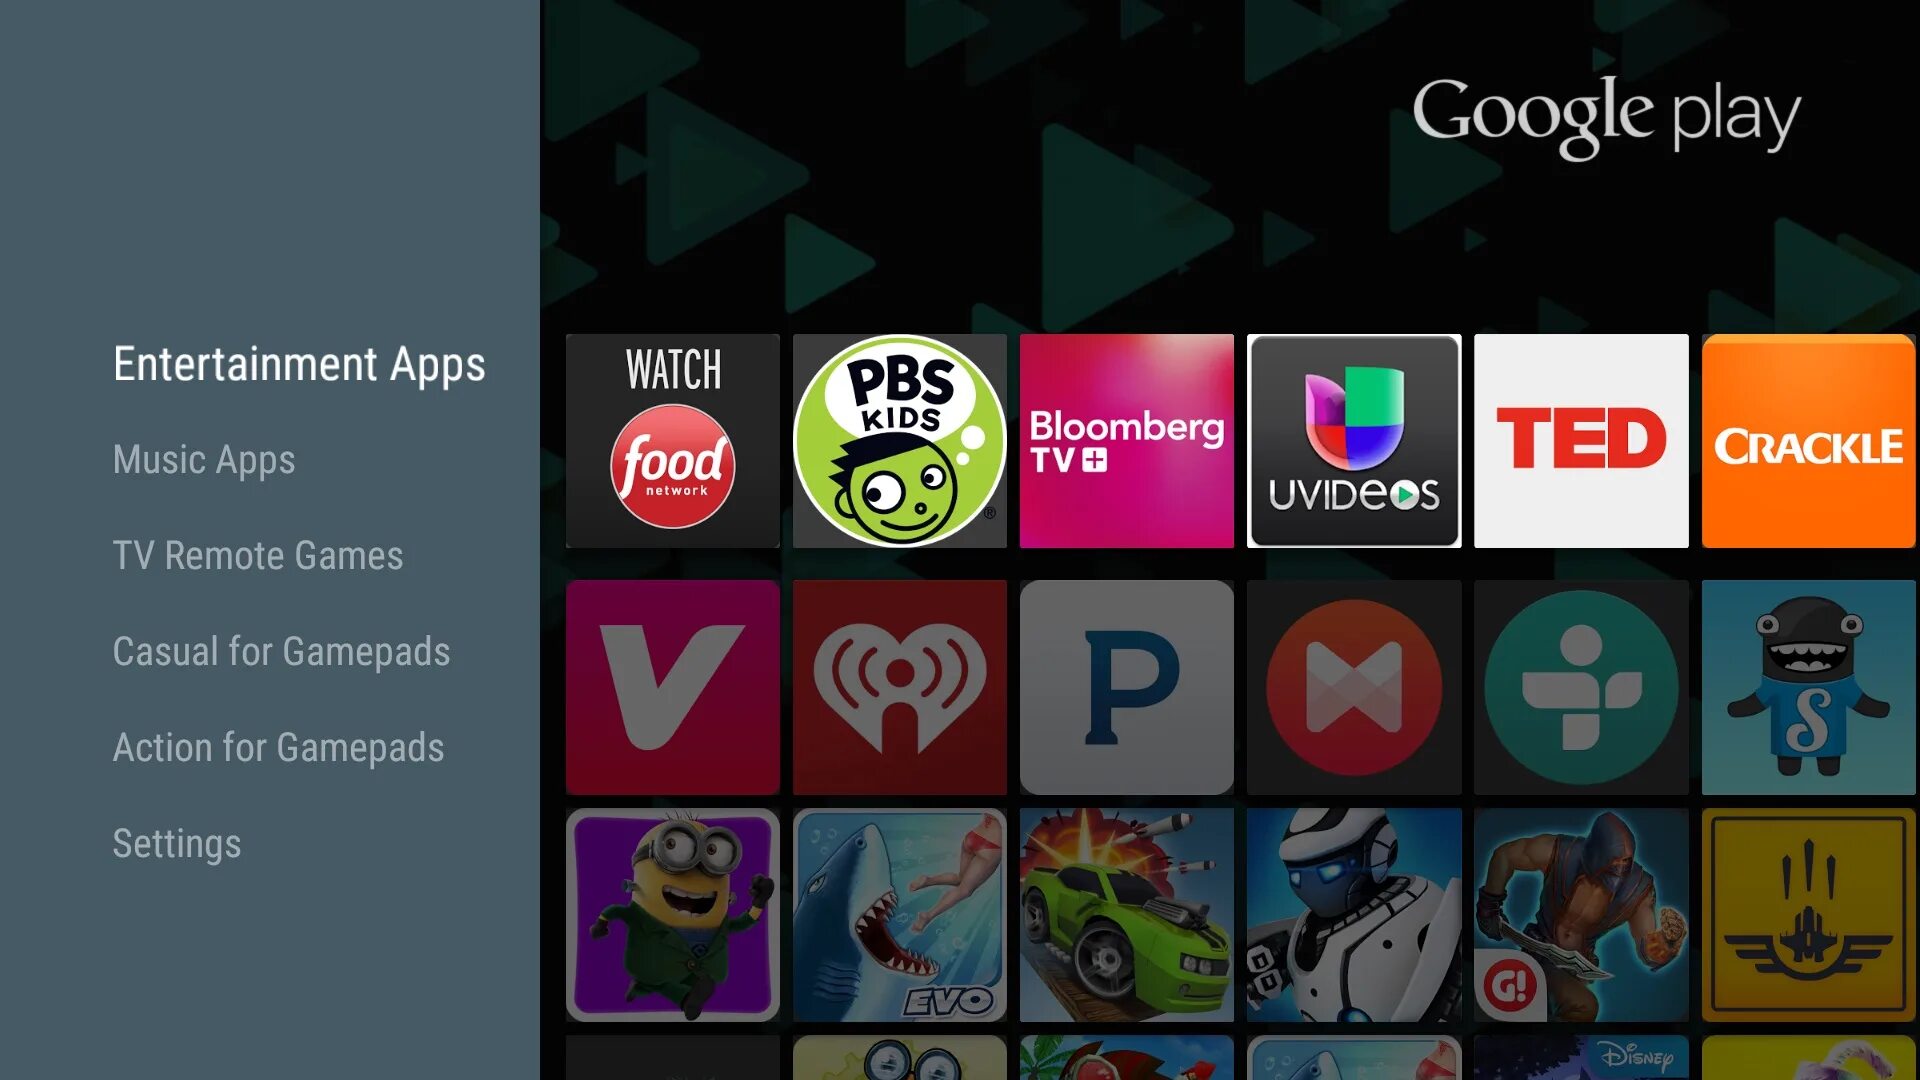Expand Watch Food Network app
Image resolution: width=1920 pixels, height=1080 pixels.
tap(673, 440)
